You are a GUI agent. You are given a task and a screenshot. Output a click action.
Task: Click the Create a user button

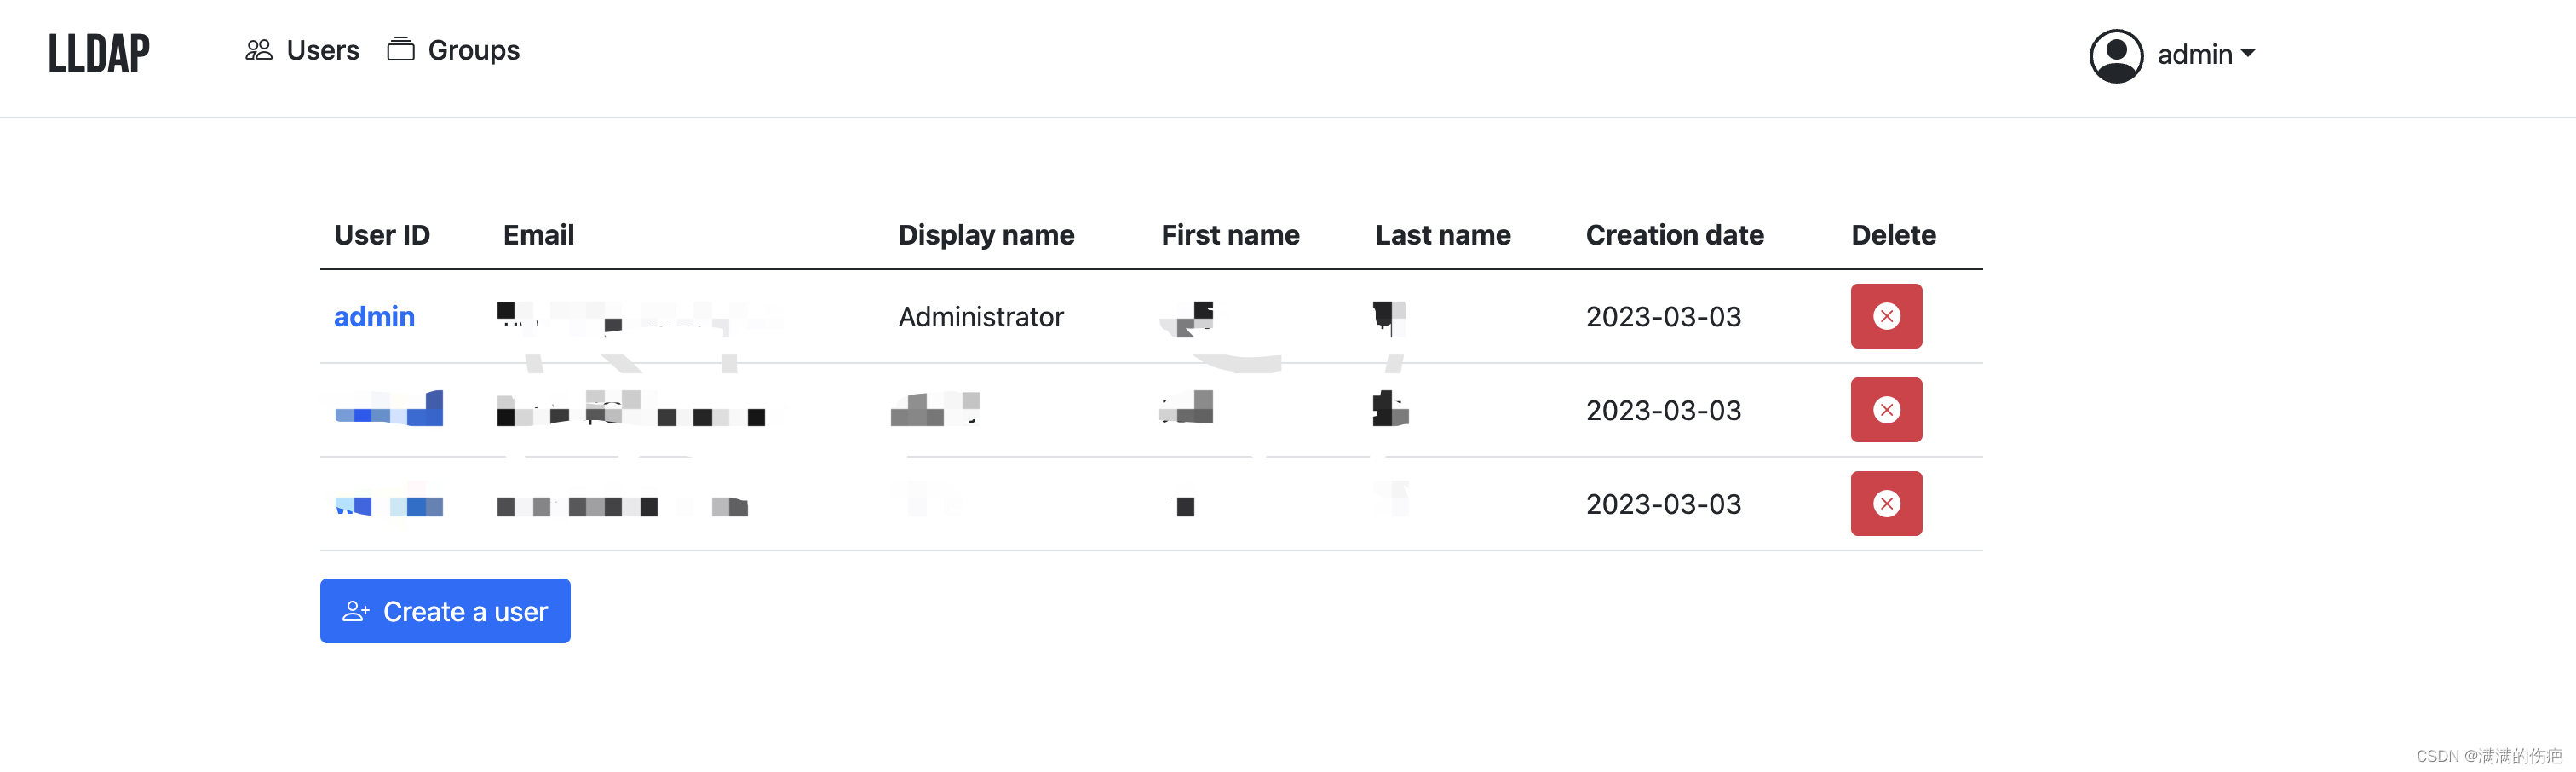(x=445, y=611)
